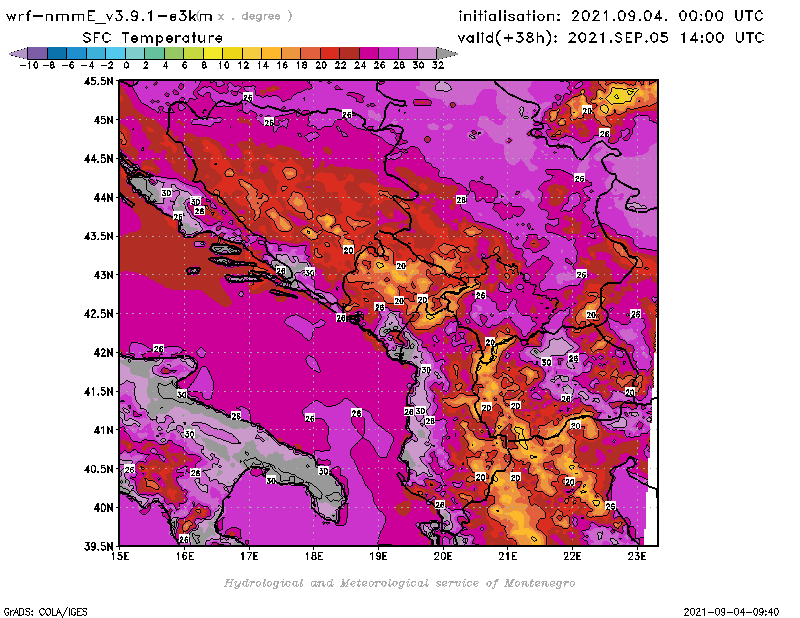Screen dimensions: 800x618
Task: Click the initialisation 2021.09.04. 00:00 UTC text
Action: click(x=611, y=16)
